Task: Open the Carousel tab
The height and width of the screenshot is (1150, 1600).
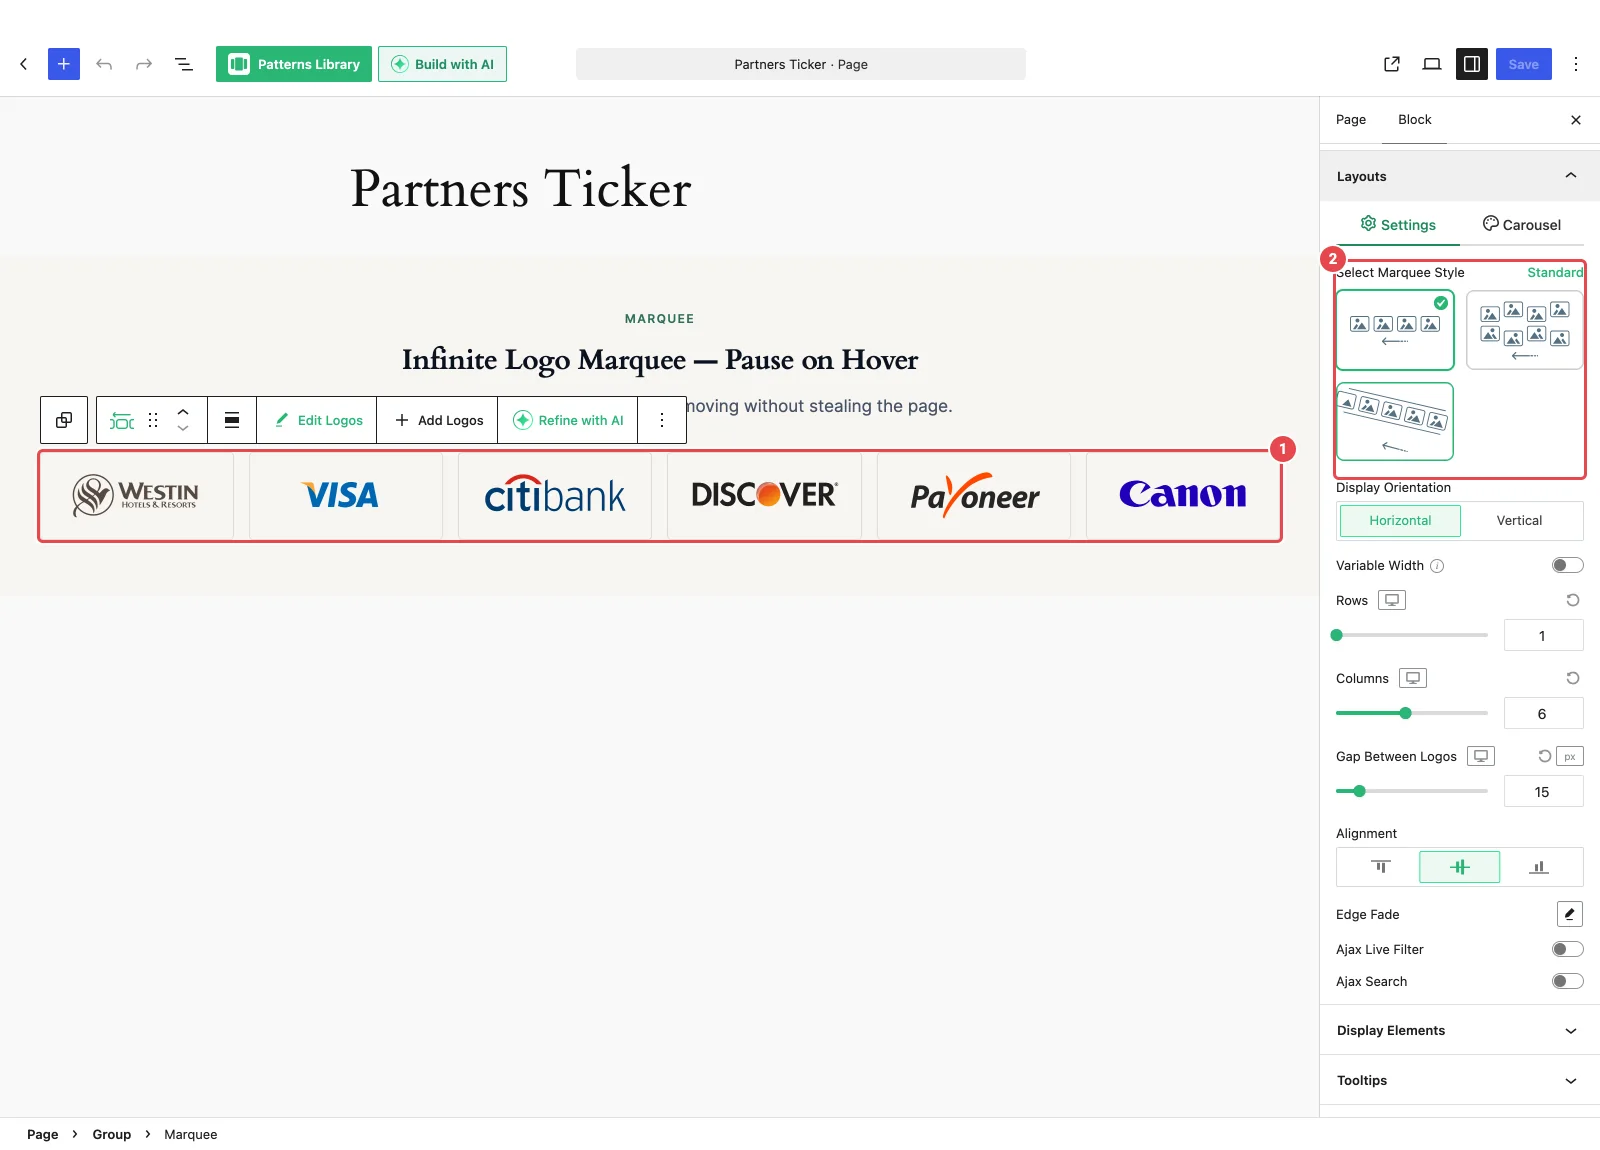Action: point(1522,225)
